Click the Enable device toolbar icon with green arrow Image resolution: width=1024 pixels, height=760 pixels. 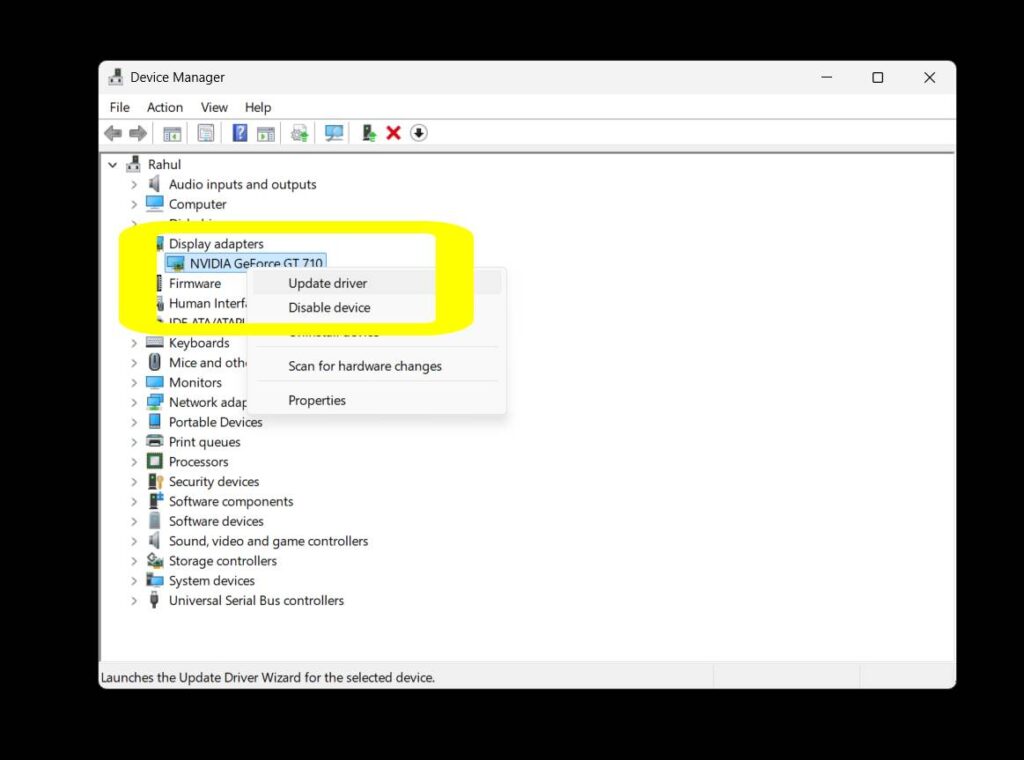368,133
